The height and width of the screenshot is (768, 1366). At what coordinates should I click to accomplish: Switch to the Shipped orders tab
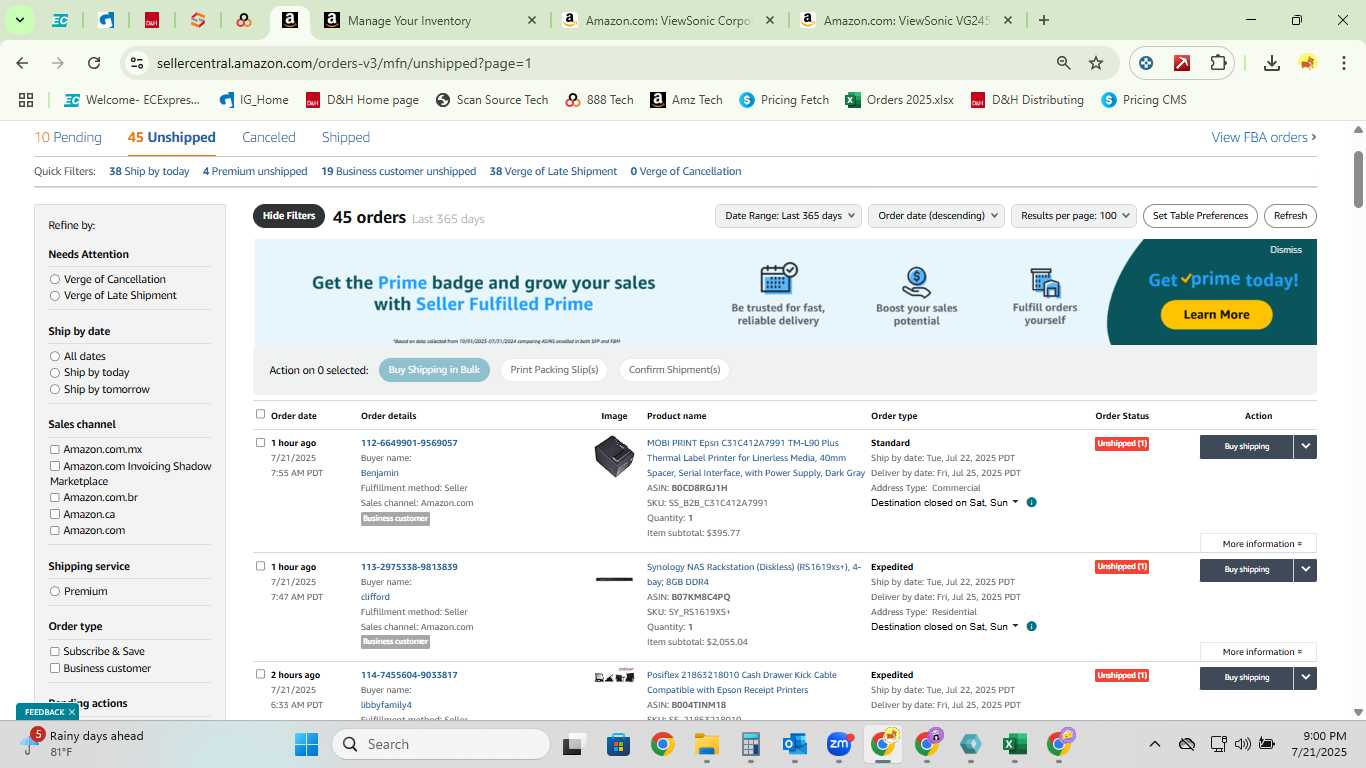[346, 137]
